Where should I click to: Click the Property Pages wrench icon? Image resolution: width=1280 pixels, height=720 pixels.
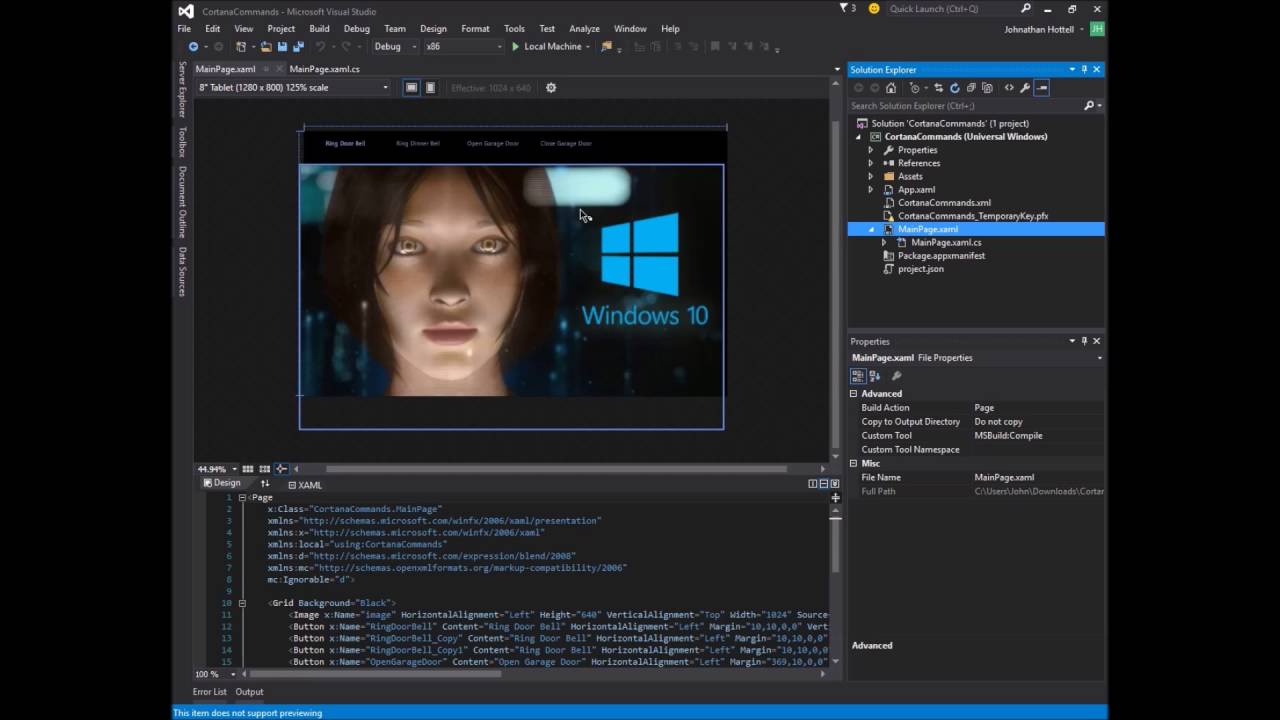click(896, 376)
